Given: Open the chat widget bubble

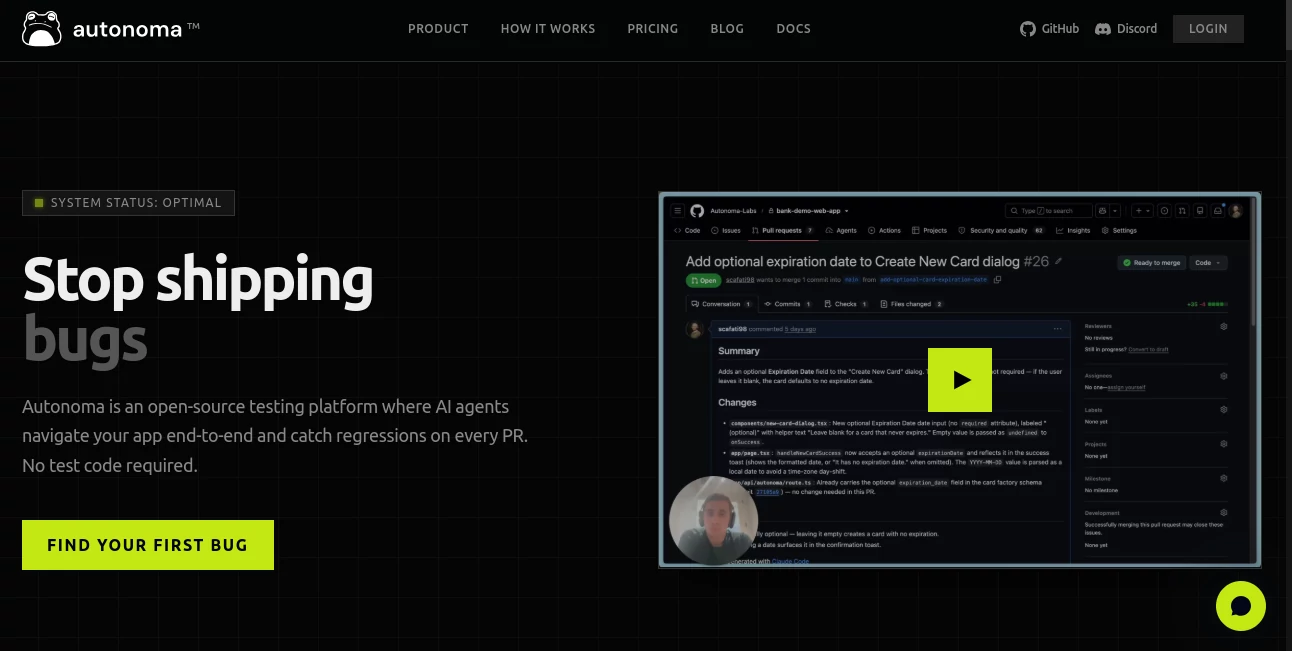Looking at the screenshot, I should tap(1241, 606).
